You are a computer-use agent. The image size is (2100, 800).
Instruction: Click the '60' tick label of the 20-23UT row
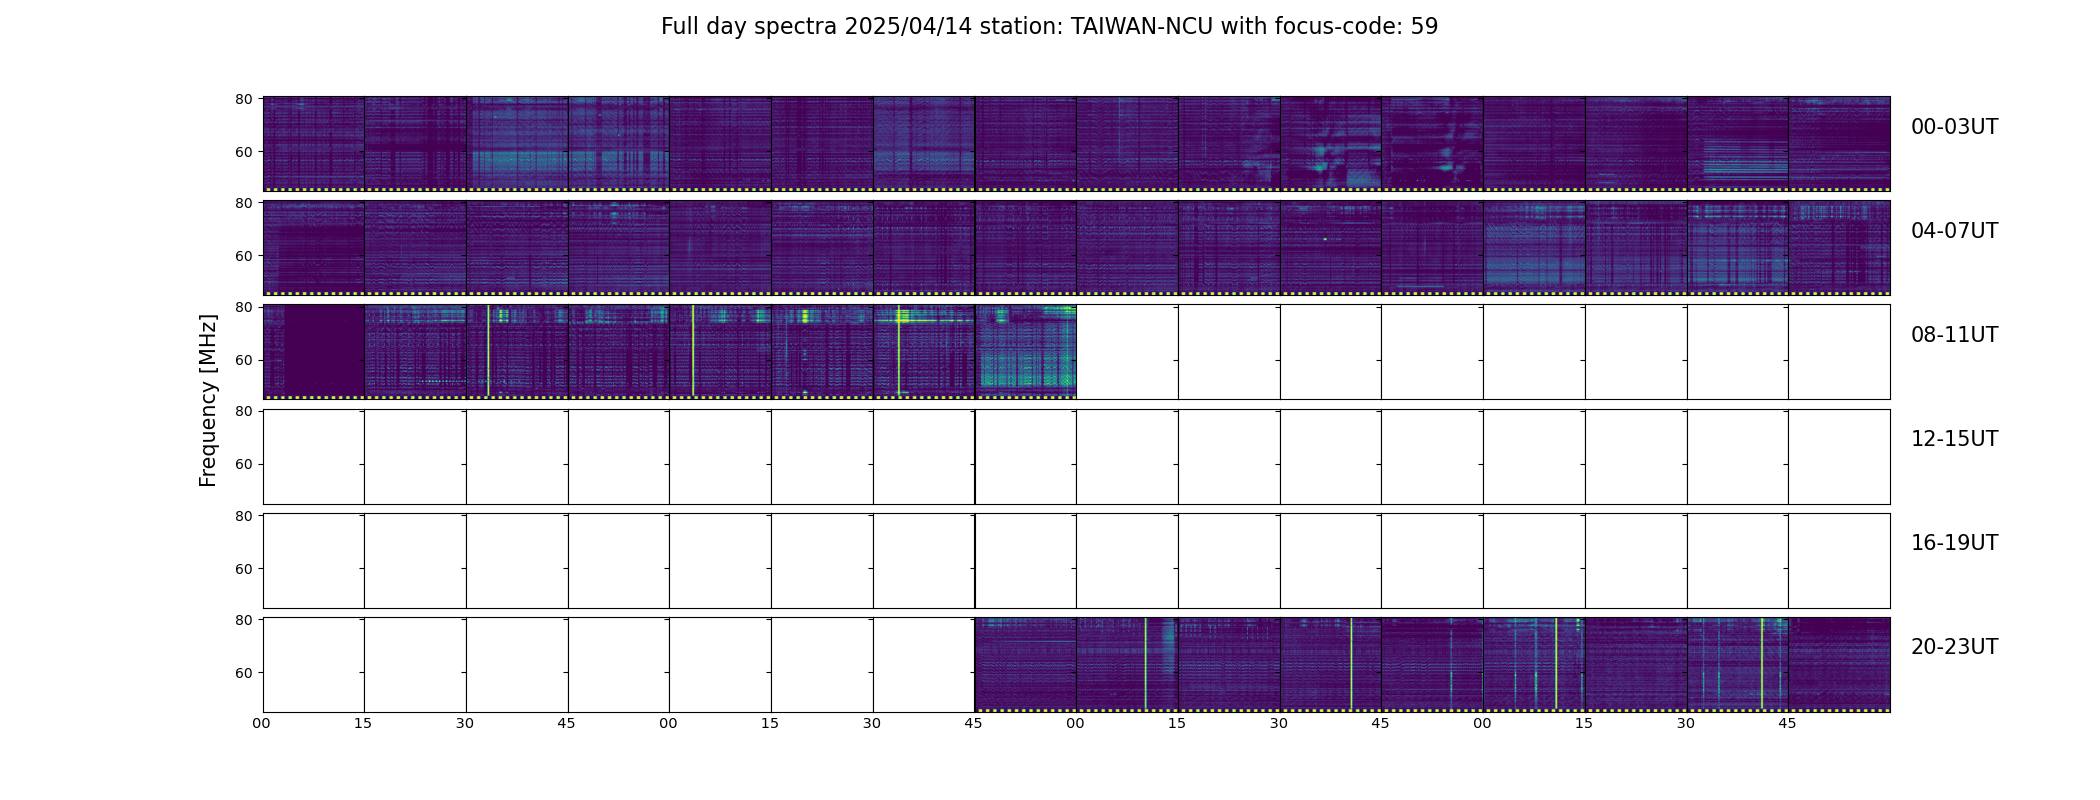[243, 673]
